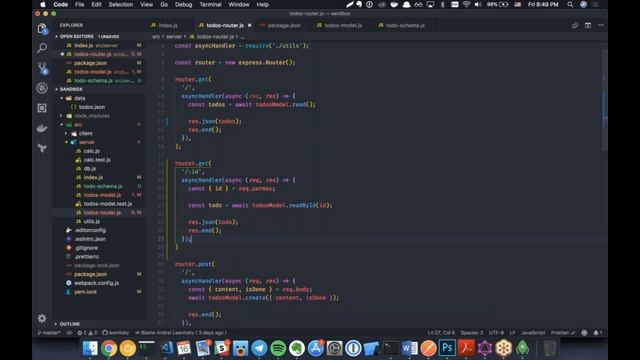Open the notifications bell in status bar
This screenshot has height=360, width=640.
tap(597, 333)
